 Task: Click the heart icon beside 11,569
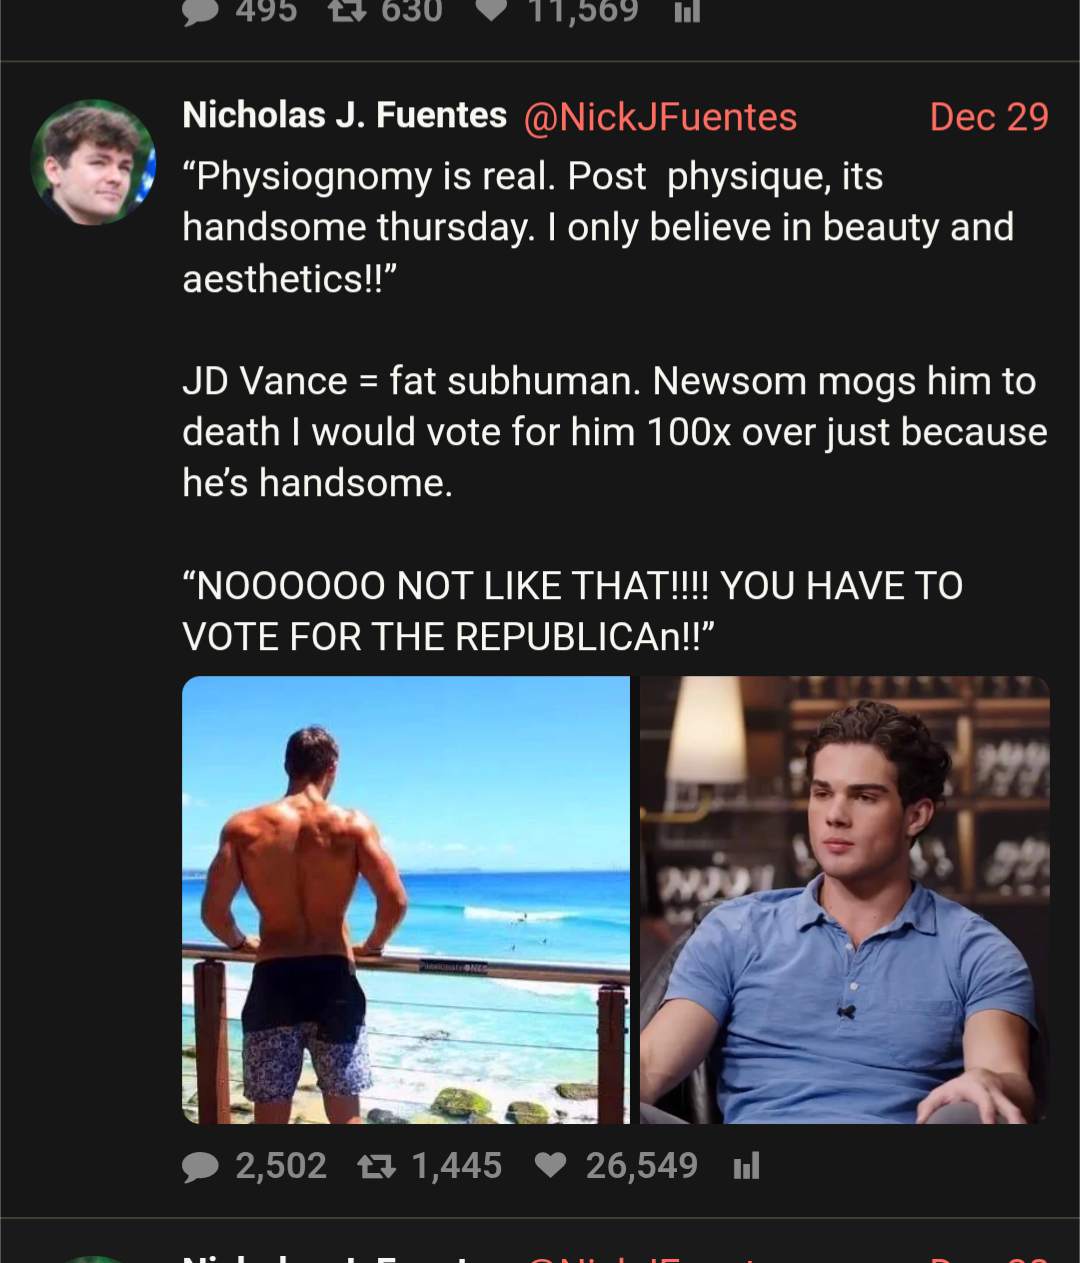490,11
